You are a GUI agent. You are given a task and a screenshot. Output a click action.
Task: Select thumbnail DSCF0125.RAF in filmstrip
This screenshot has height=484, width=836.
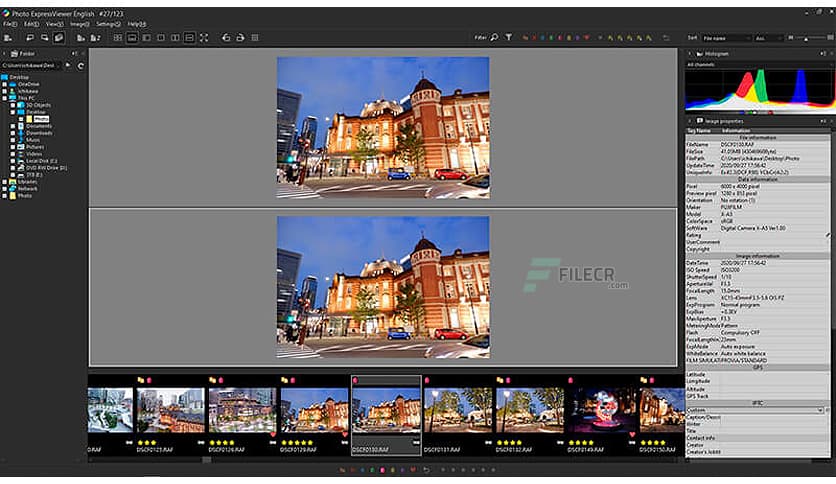[x=170, y=415]
